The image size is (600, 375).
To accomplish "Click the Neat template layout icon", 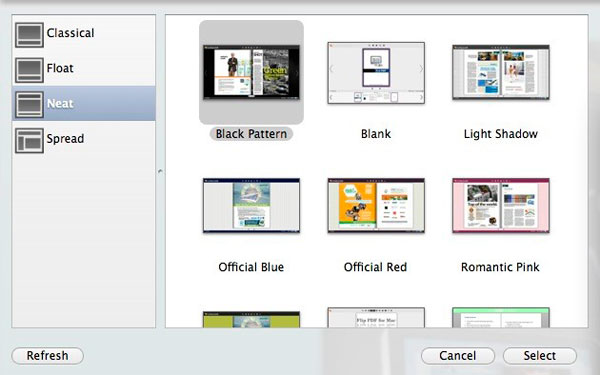I will (29, 104).
